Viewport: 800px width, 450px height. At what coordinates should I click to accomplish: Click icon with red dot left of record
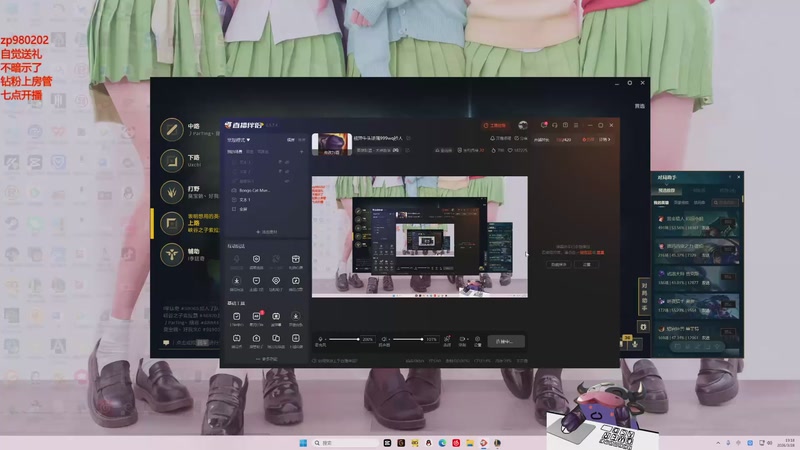click(x=447, y=339)
